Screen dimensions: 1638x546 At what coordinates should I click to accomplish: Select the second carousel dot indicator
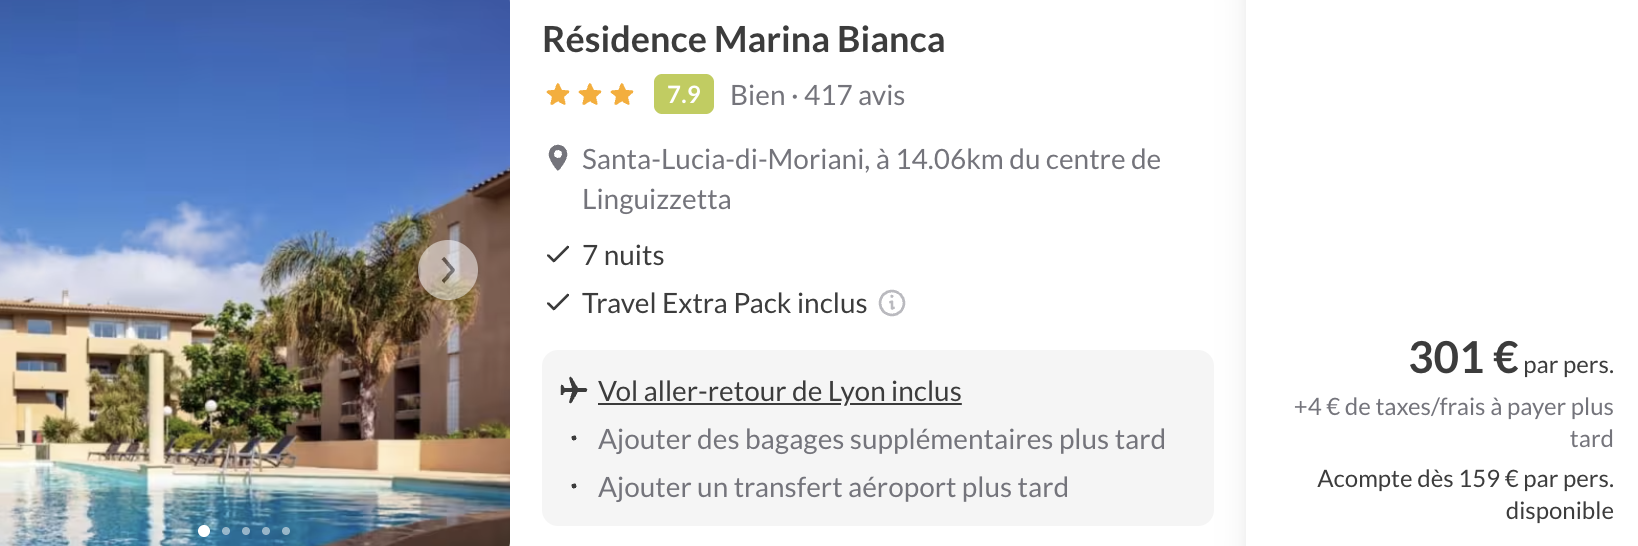pos(226,531)
